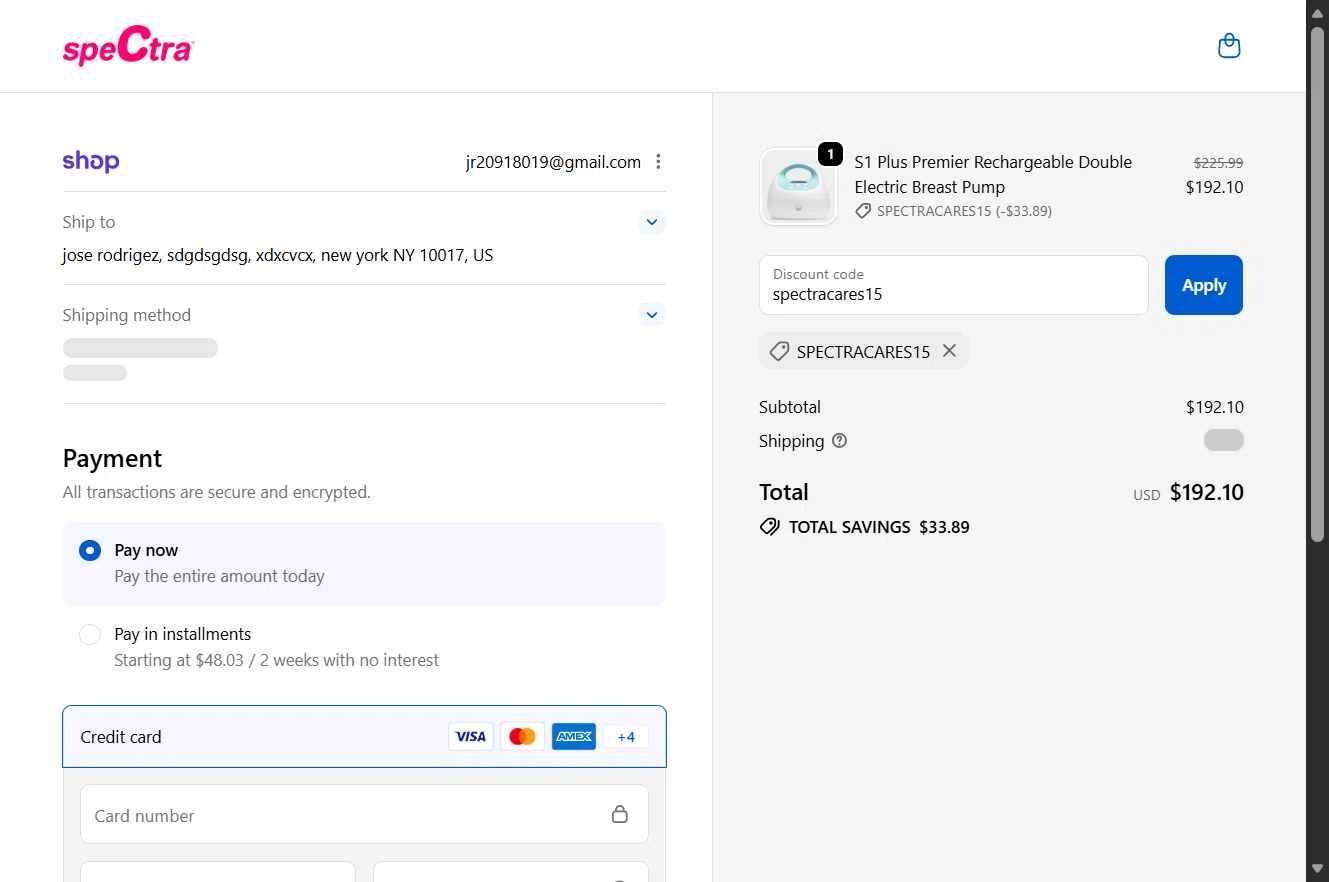The height and width of the screenshot is (882, 1329).
Task: Click the Spectra logo
Action: [x=128, y=46]
